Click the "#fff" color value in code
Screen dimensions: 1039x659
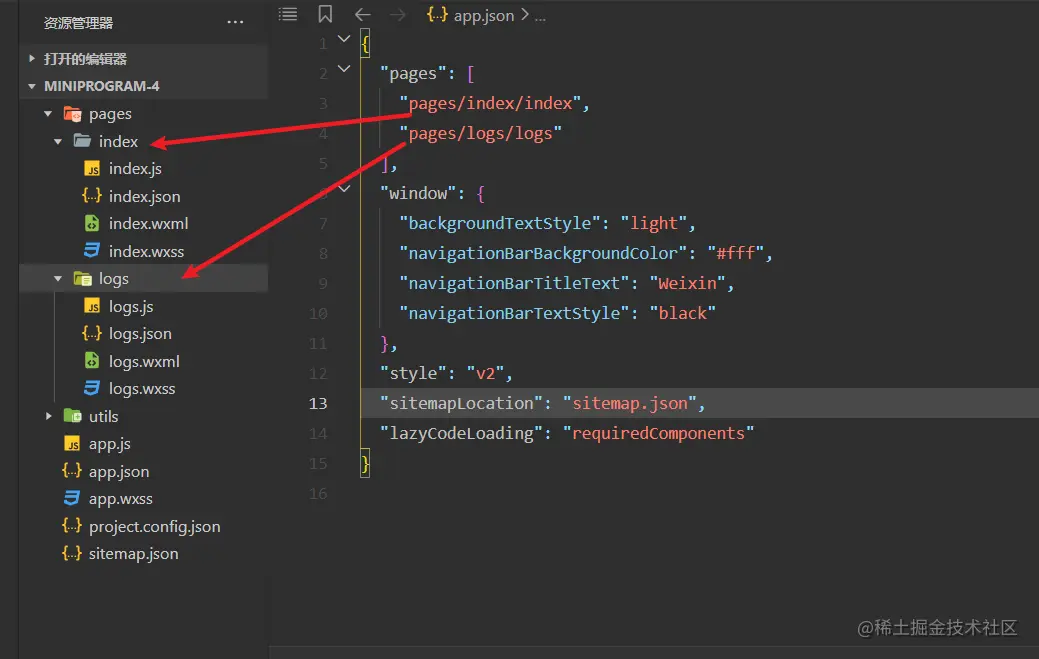pyautogui.click(x=736, y=253)
